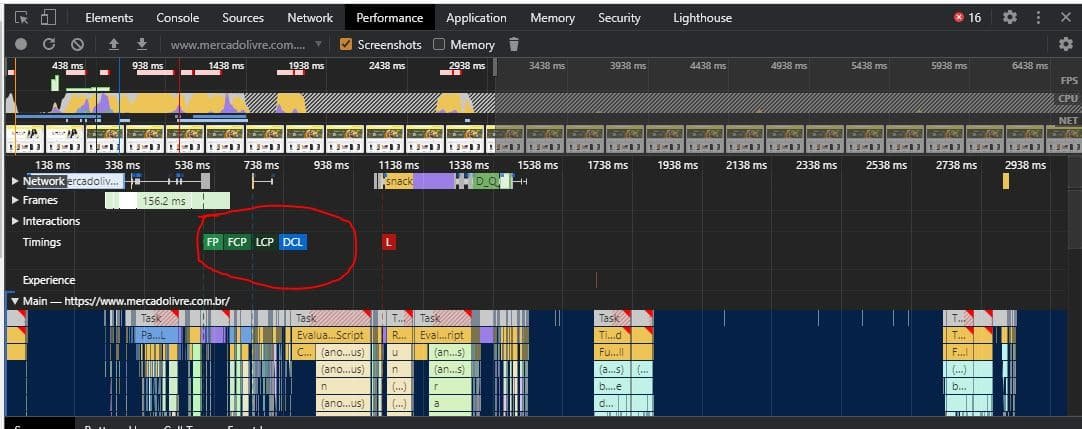The height and width of the screenshot is (429, 1082).
Task: Enable the Memory checkbox
Action: pos(440,44)
